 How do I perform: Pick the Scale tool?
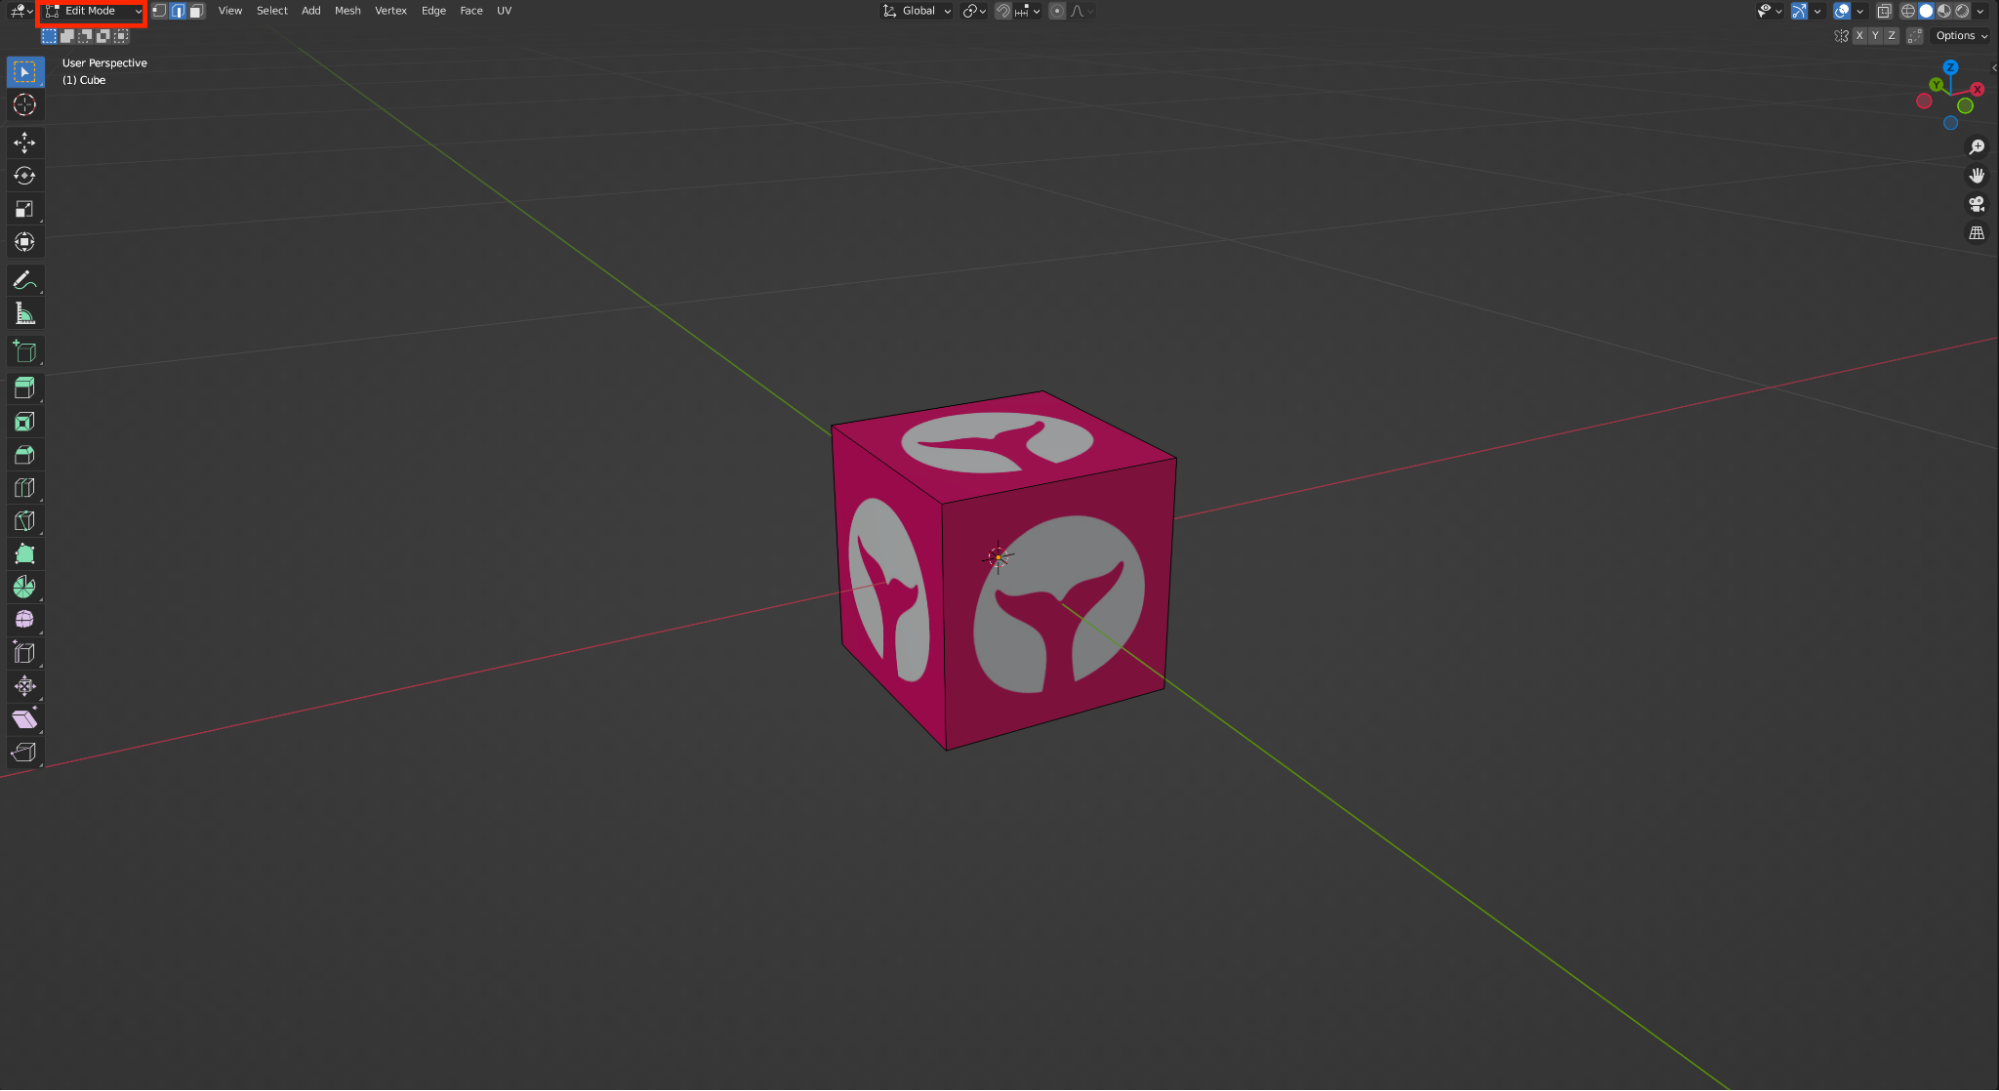(x=24, y=209)
